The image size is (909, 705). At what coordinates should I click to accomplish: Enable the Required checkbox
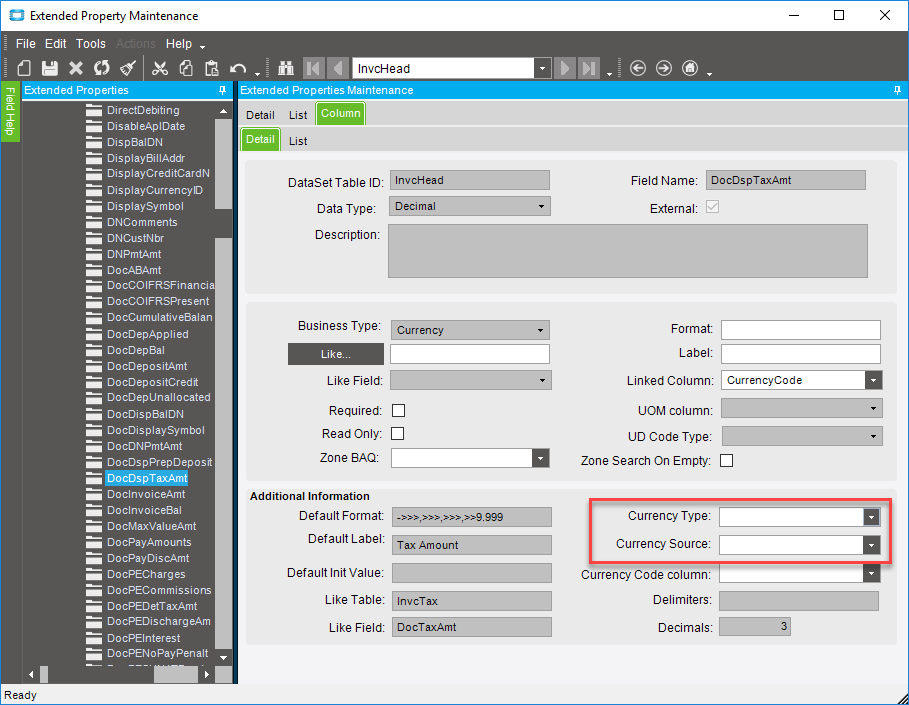[398, 411]
